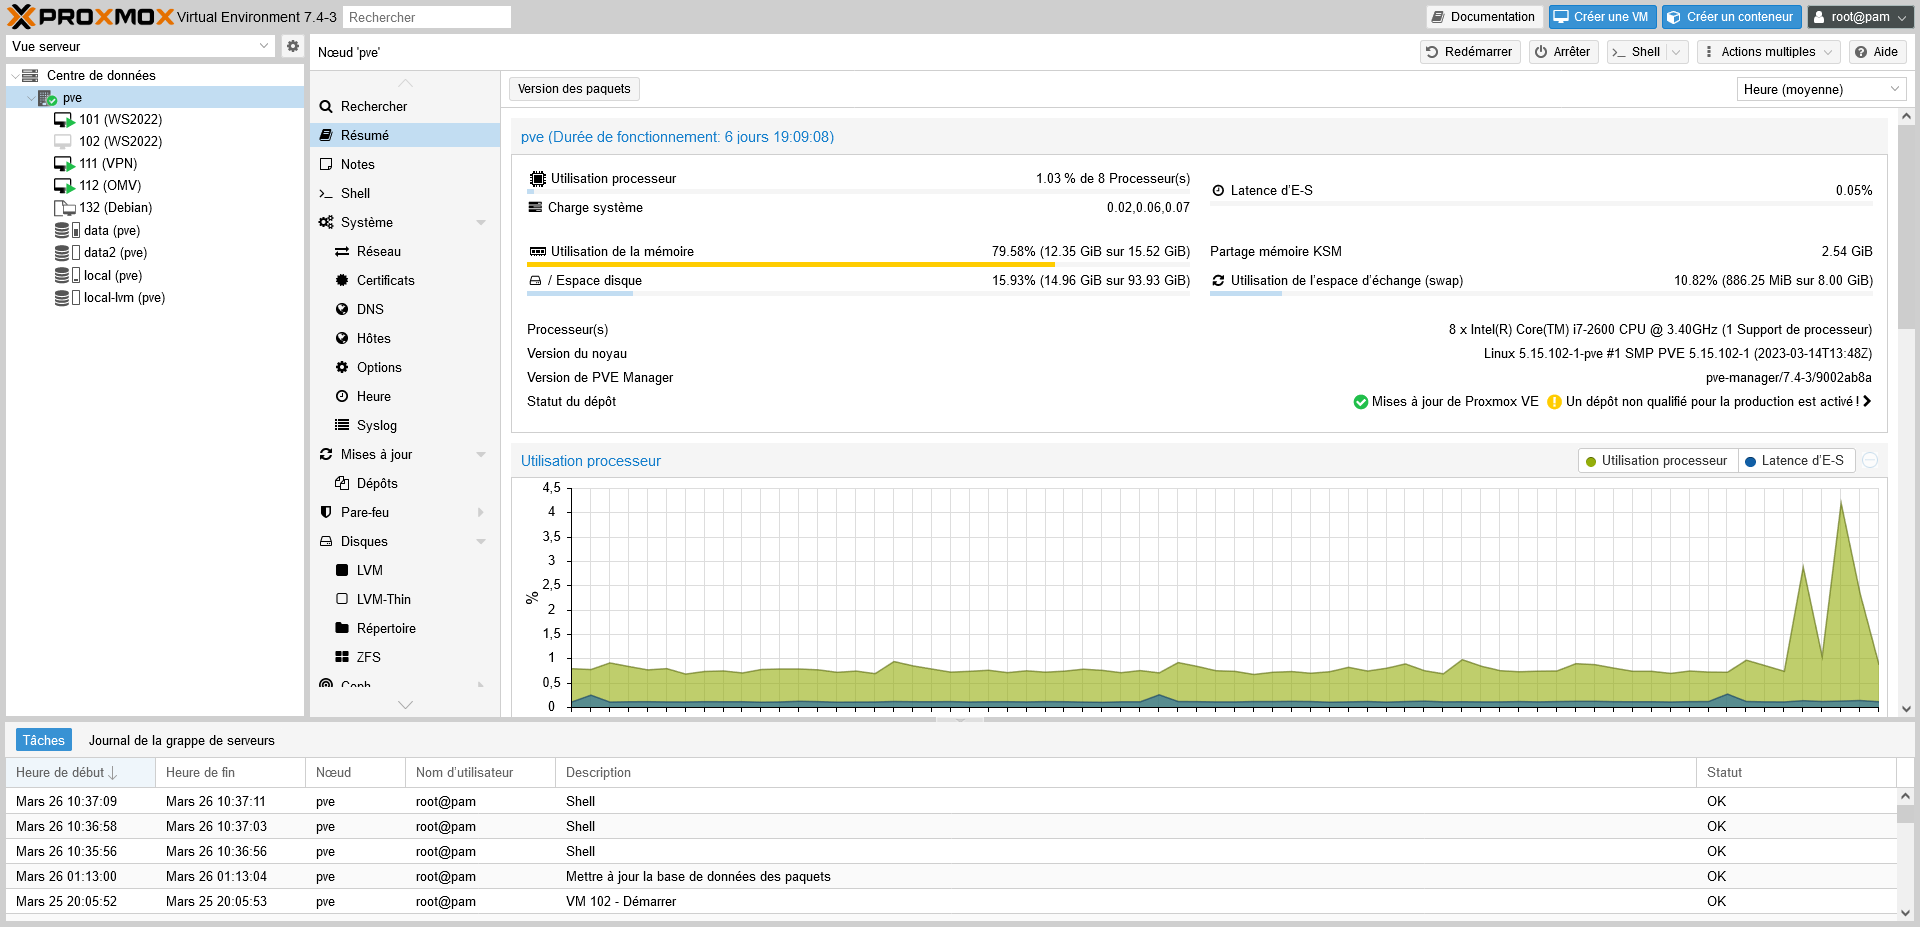Click the VM 111 (VPN) monitor icon
Viewport: 1920px width, 927px height.
pos(64,164)
